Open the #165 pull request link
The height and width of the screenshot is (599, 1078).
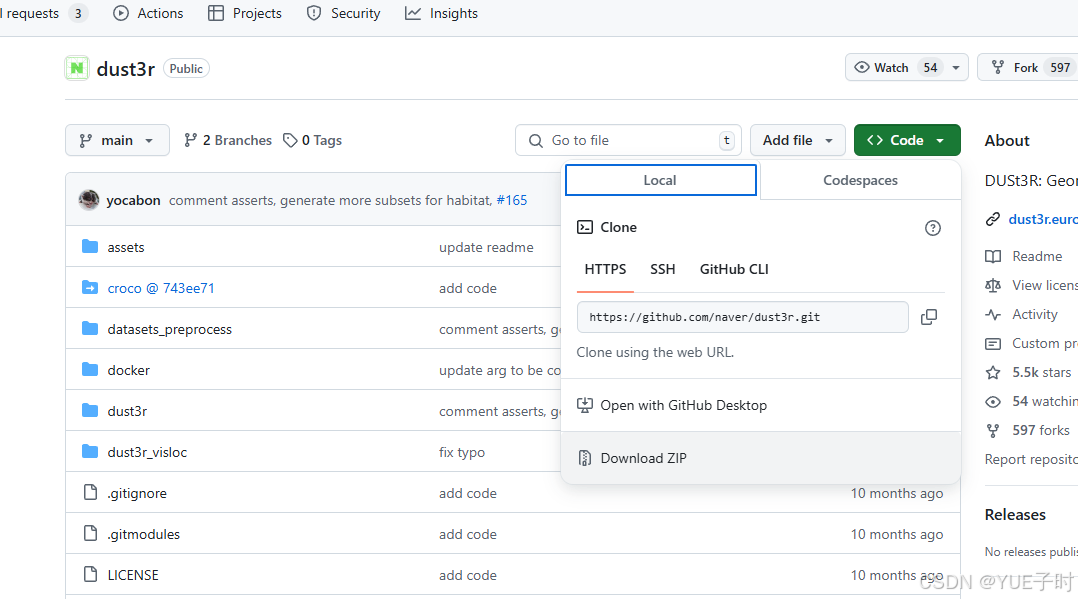pyautogui.click(x=512, y=200)
